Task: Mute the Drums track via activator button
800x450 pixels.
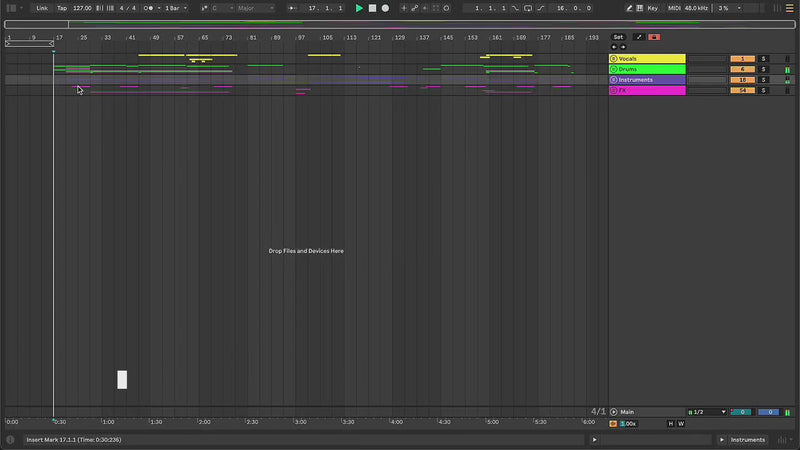Action: (x=742, y=69)
